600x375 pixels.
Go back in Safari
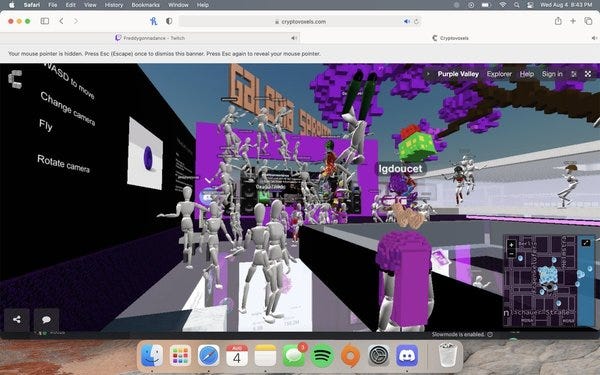click(x=61, y=21)
